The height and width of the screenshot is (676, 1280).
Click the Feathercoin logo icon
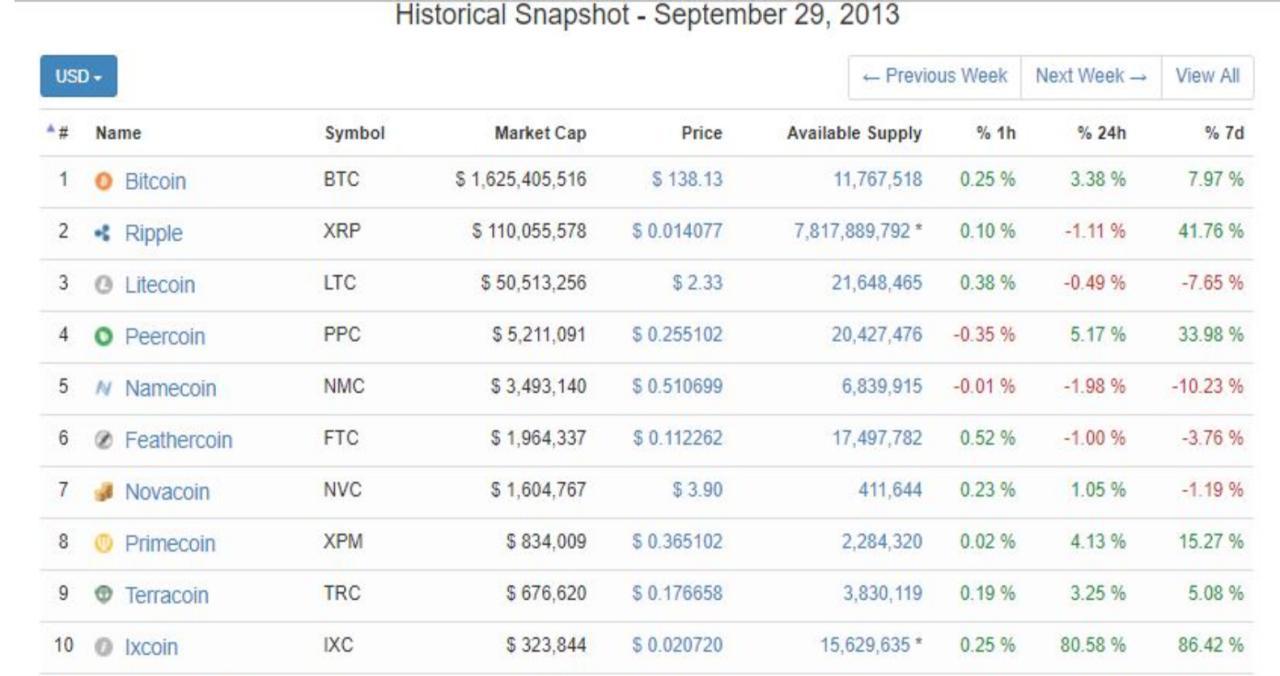[x=103, y=441]
